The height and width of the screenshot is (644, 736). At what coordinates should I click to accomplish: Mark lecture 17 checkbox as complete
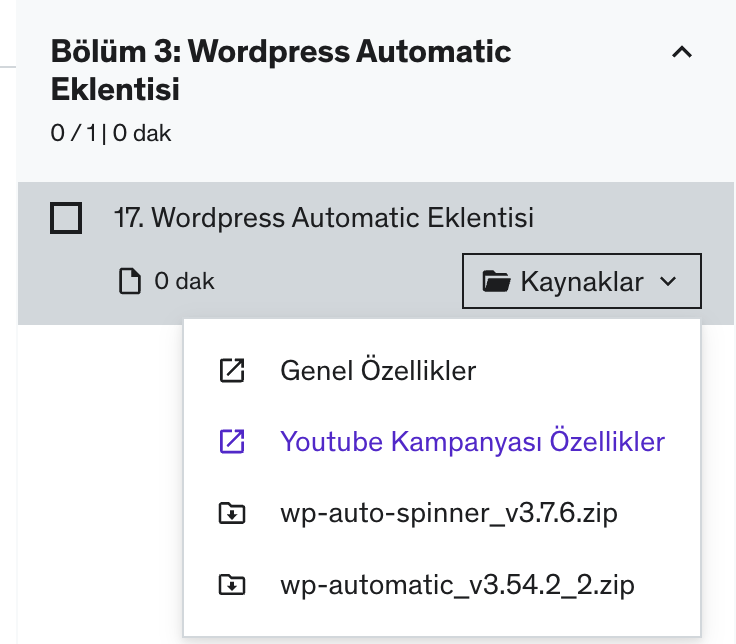point(66,218)
